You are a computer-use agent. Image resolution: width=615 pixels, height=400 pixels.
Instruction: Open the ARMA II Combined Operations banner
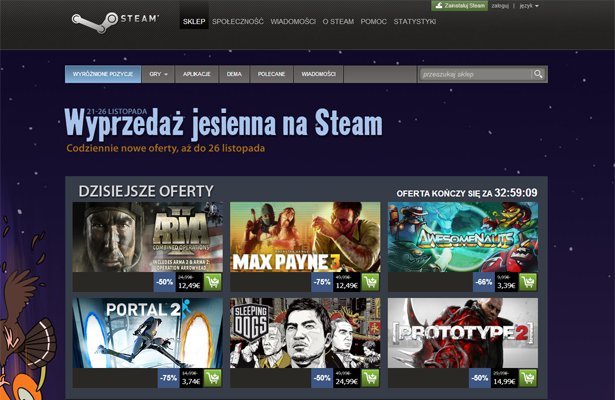coord(148,237)
